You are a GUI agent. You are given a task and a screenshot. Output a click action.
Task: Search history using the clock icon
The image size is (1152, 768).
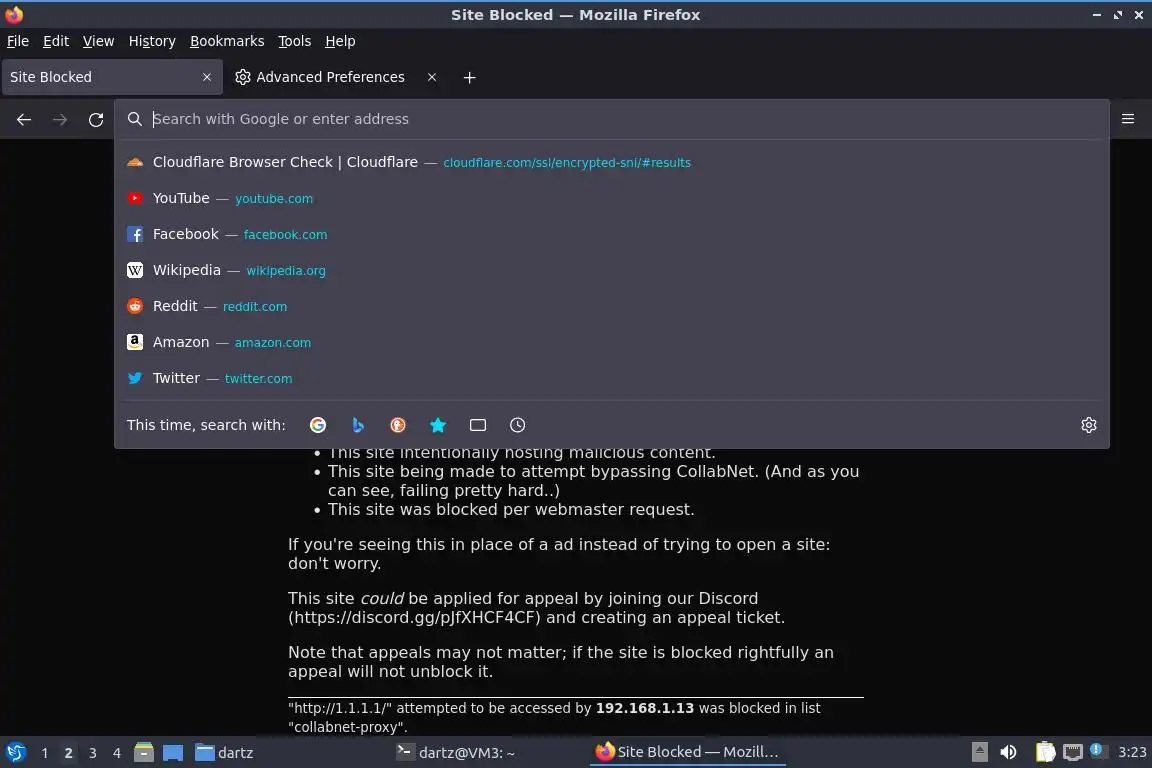(x=517, y=425)
